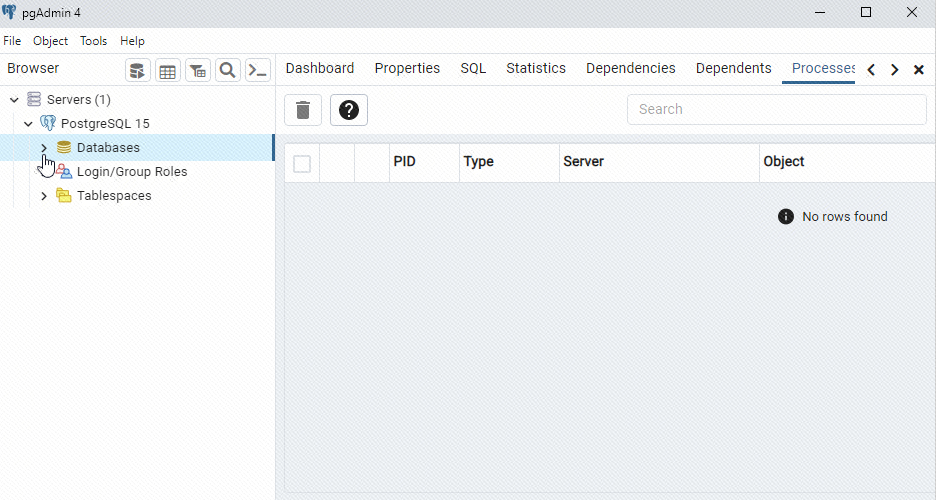This screenshot has height=500, width=936.
Task: Click the Browser panel title
Action: point(33,68)
